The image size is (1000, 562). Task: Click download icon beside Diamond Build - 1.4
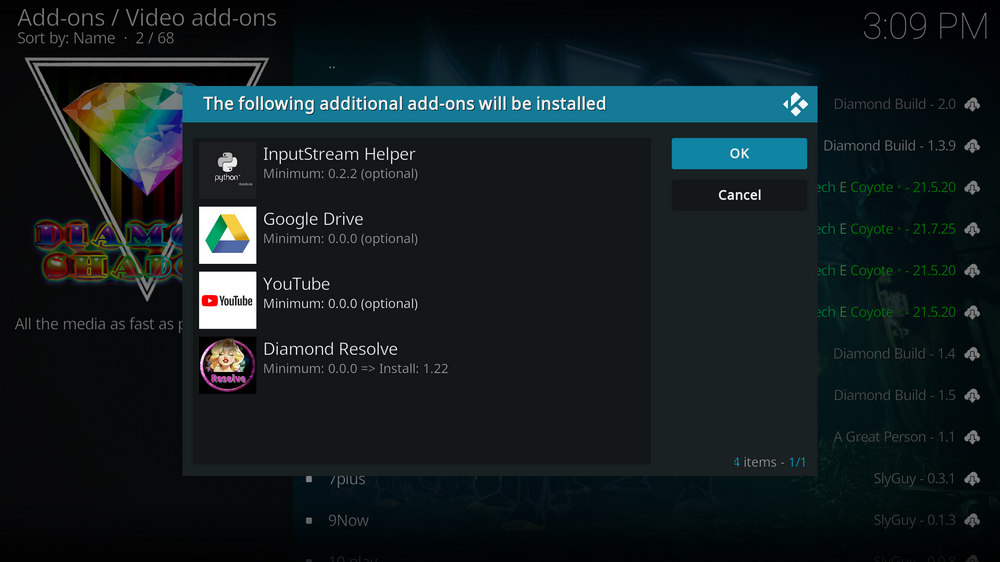pyautogui.click(x=972, y=354)
